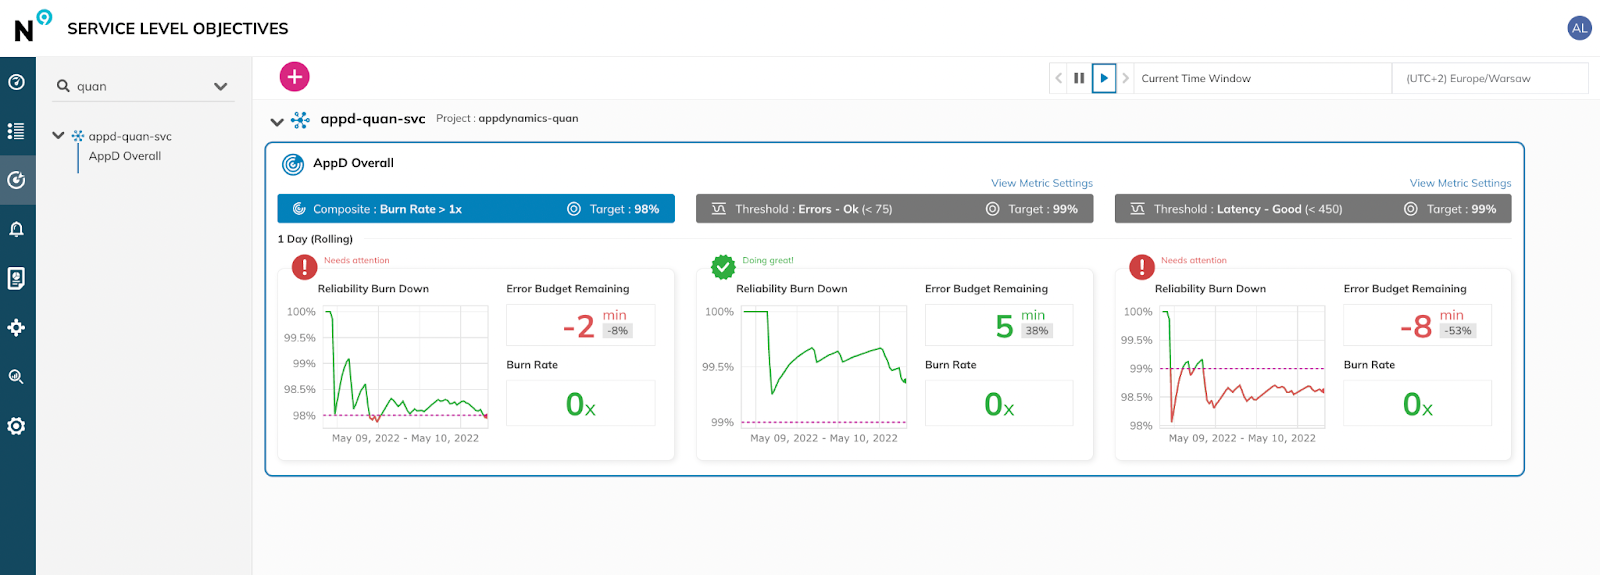Select the SLO target icon in sidebar
1600x575 pixels.
point(17,180)
